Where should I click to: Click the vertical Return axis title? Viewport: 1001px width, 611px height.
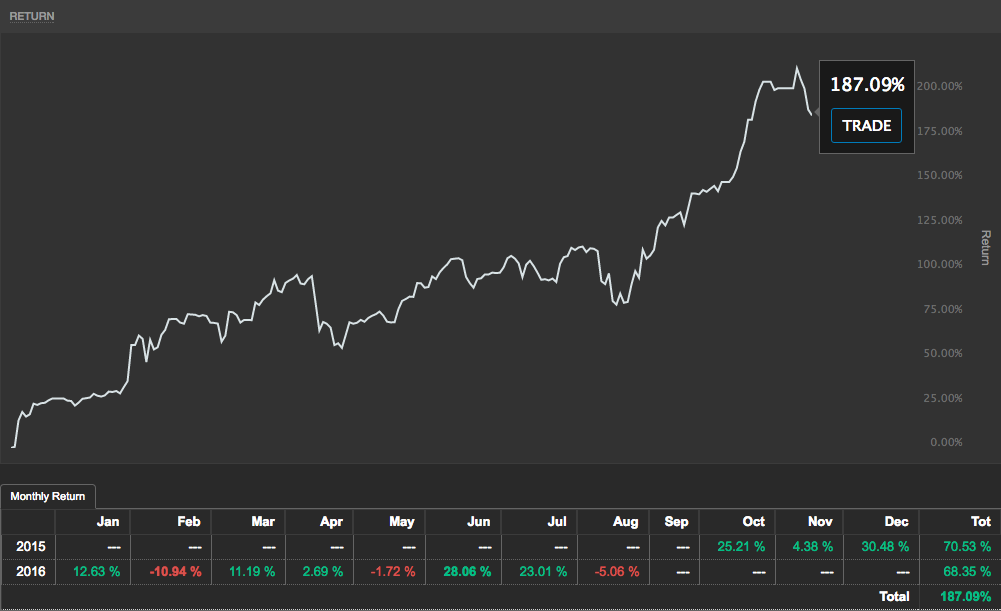pos(985,247)
